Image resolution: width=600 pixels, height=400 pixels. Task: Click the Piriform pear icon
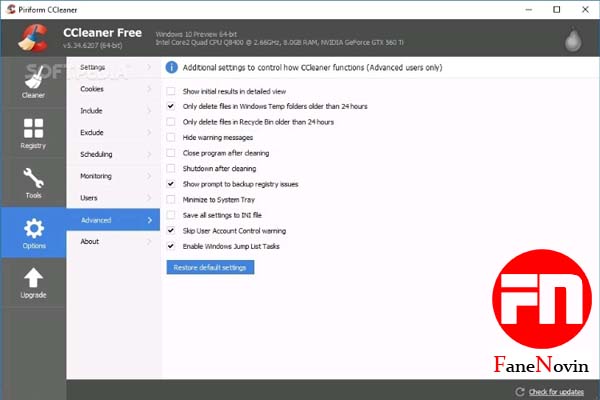(x=573, y=40)
